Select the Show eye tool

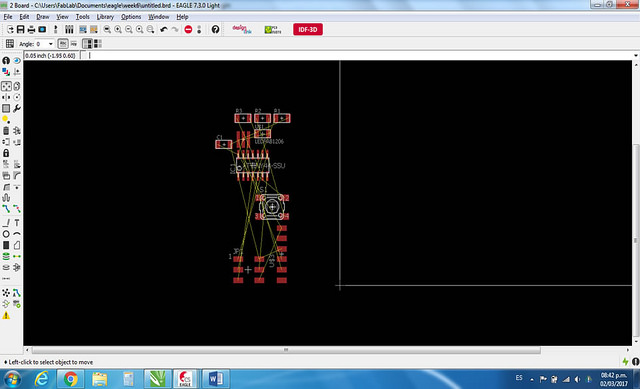(x=17, y=60)
